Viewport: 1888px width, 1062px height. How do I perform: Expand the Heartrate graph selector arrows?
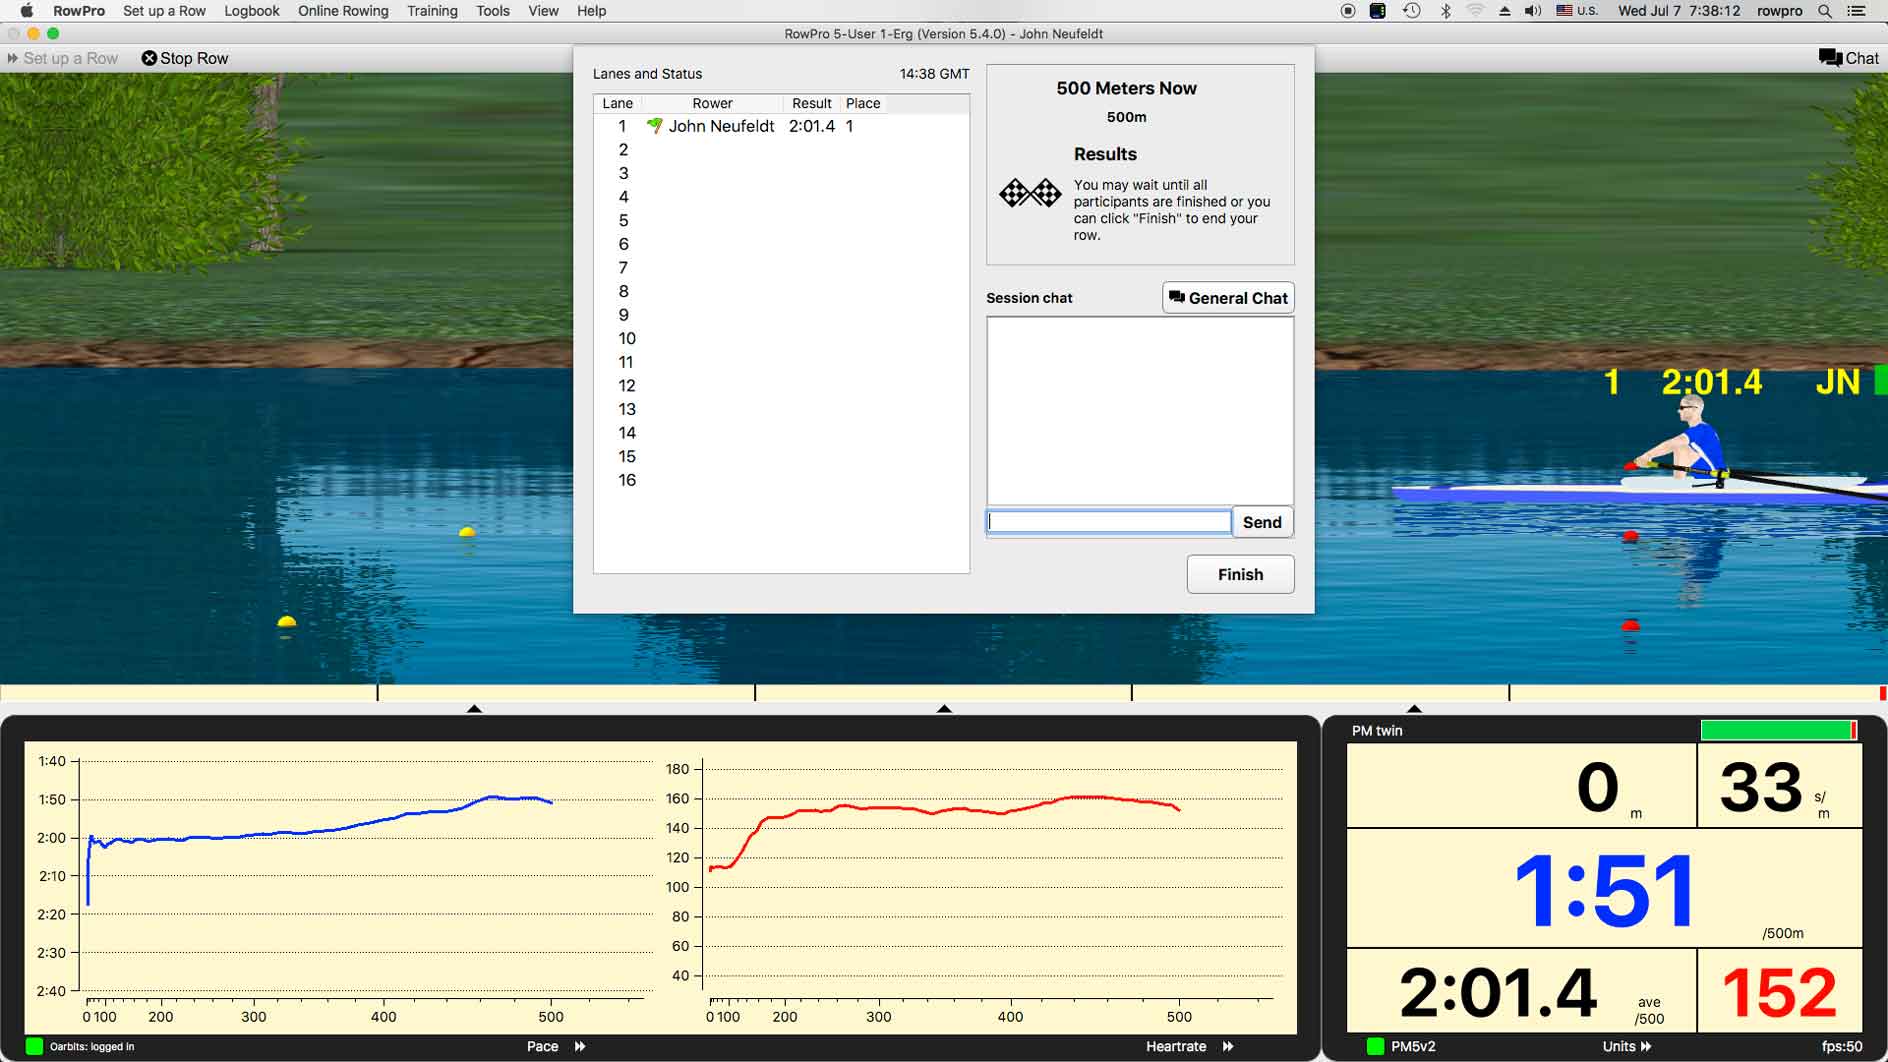click(x=1228, y=1046)
